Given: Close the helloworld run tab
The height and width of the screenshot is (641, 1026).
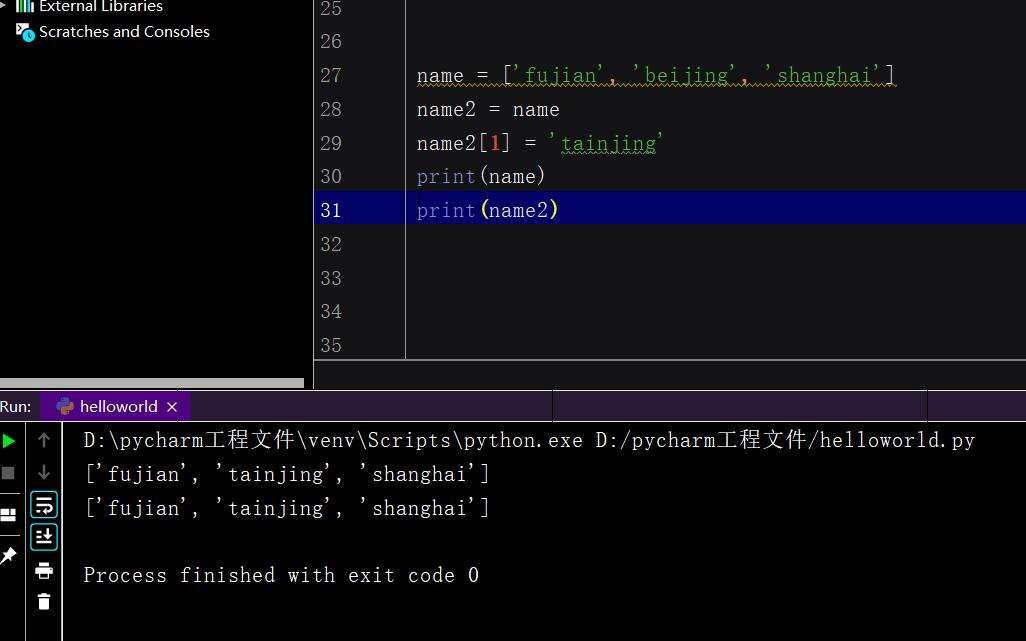Looking at the screenshot, I should [x=172, y=406].
